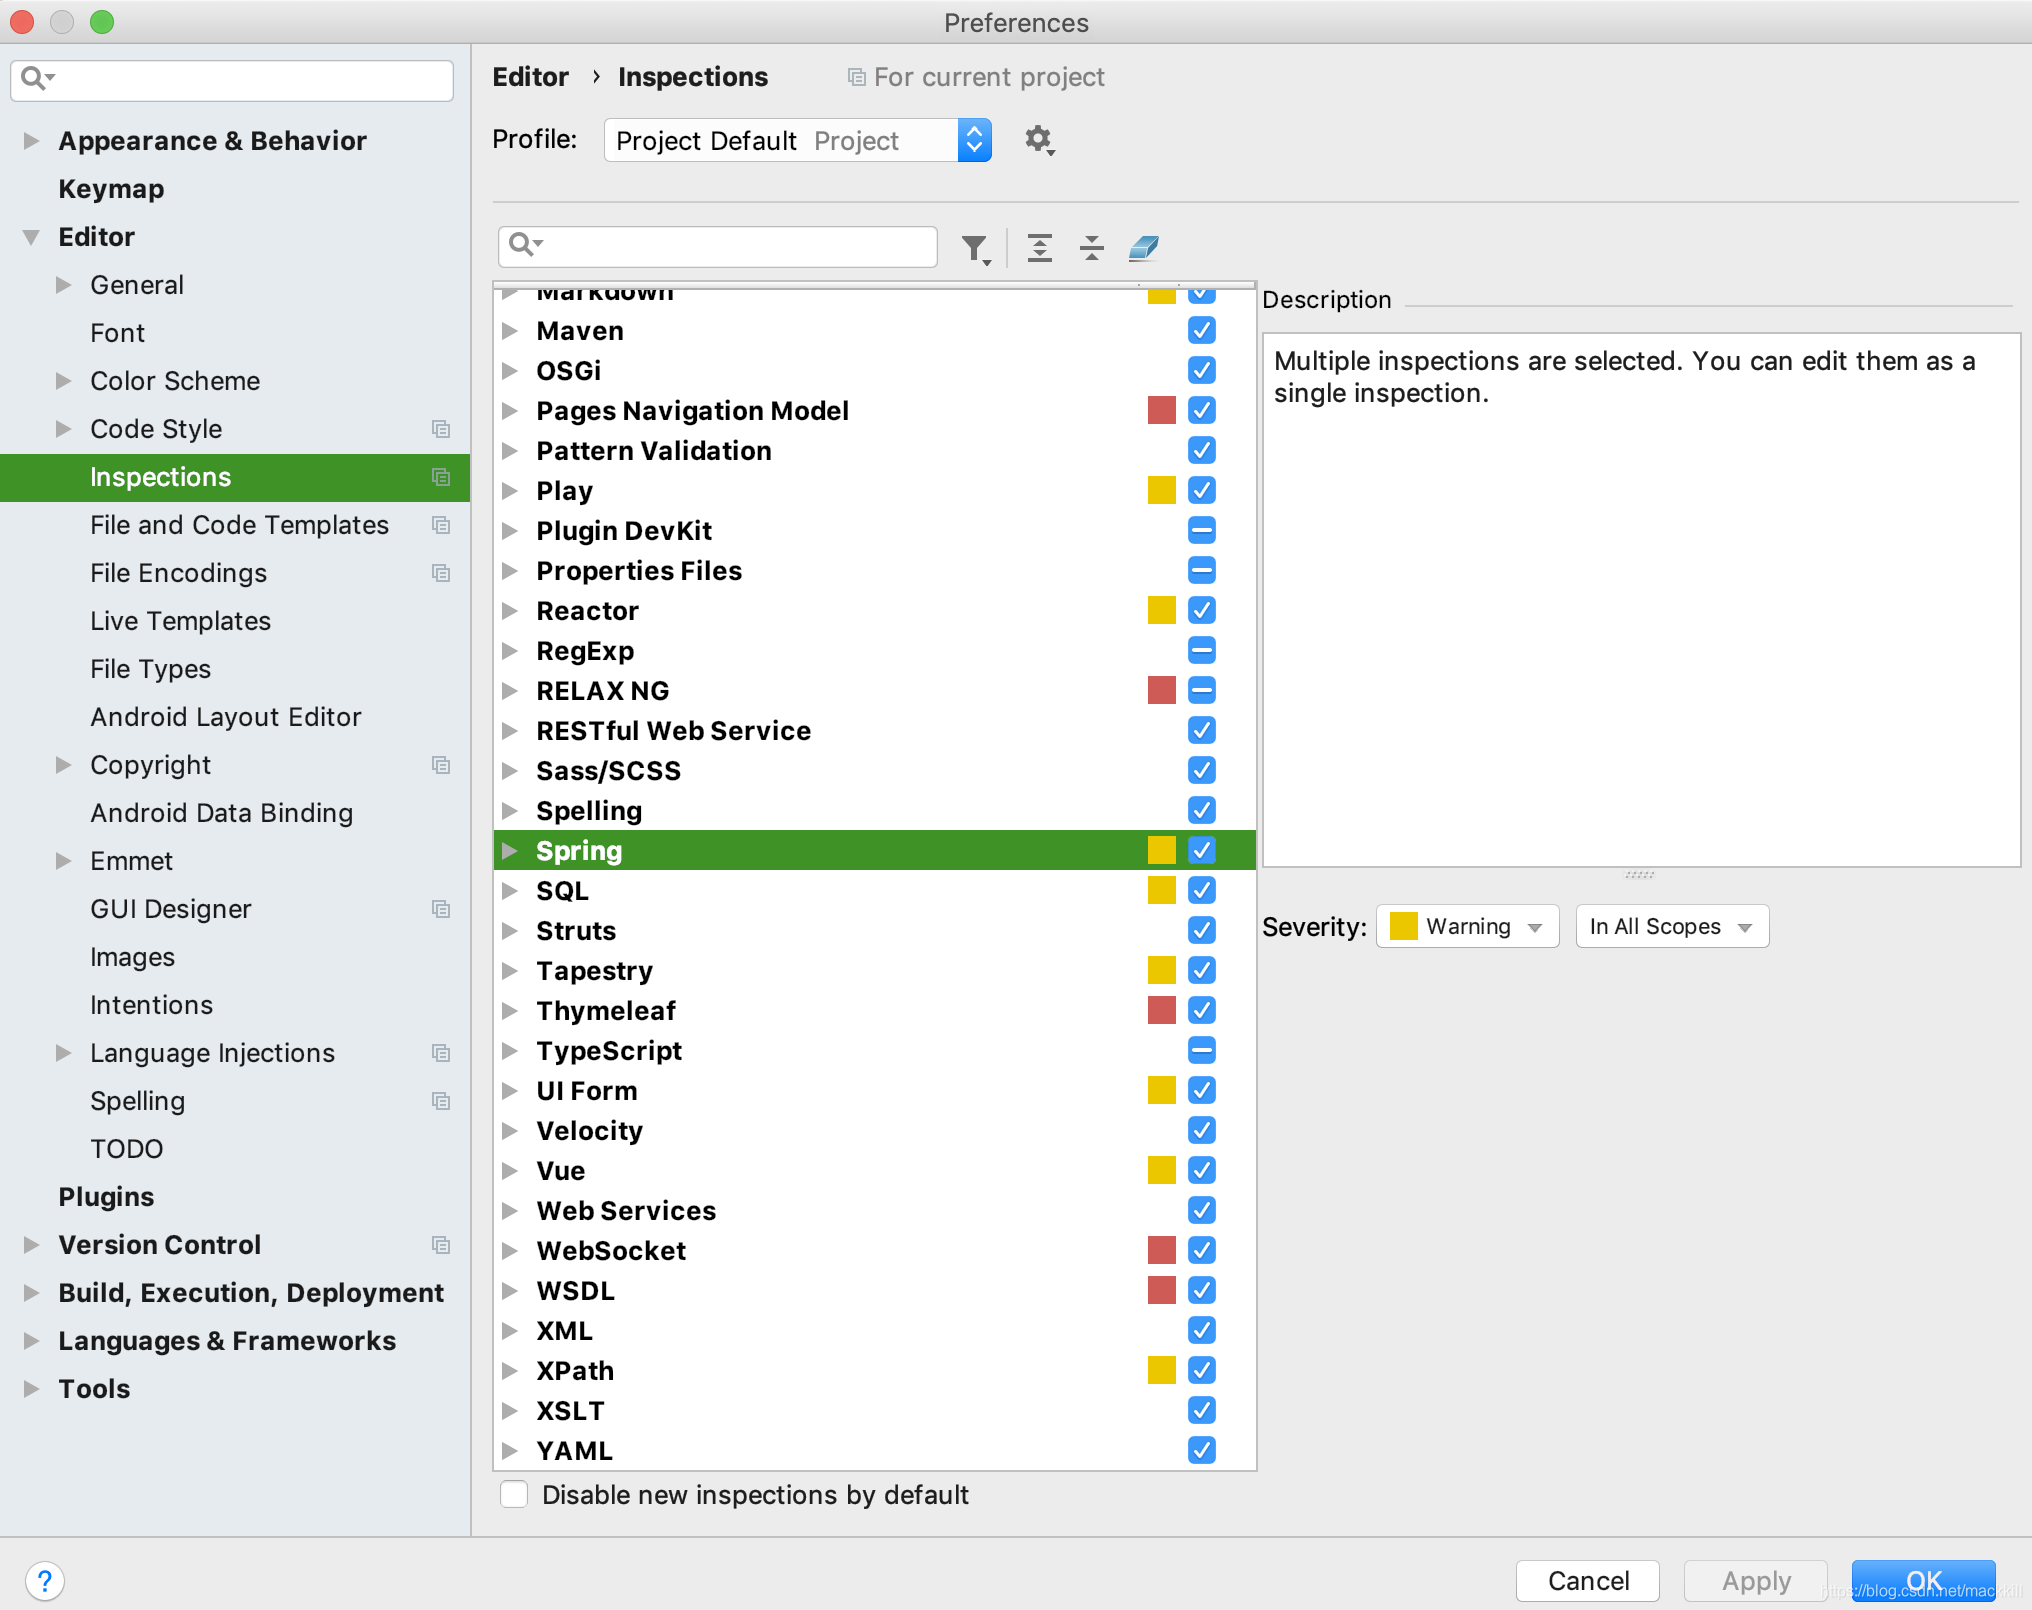Toggle the TypeScript inspections checkbox
Image resolution: width=2032 pixels, height=1610 pixels.
coord(1202,1050)
